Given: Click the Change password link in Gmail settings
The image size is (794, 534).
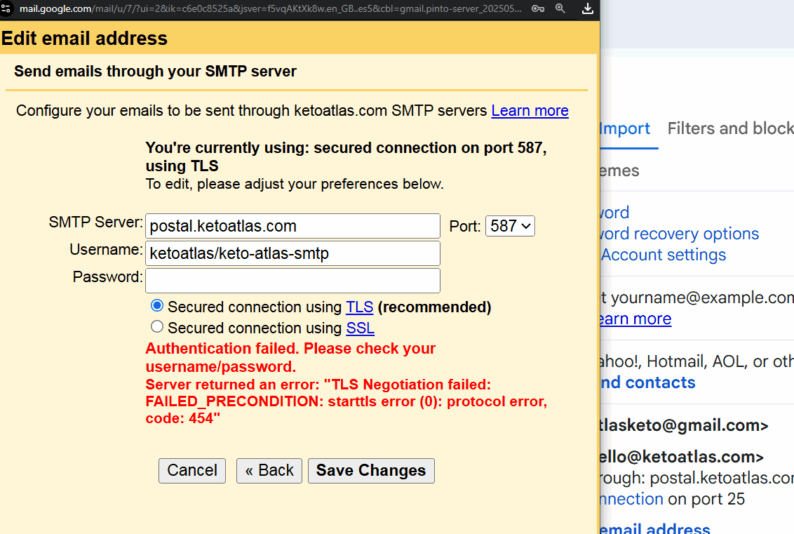Looking at the screenshot, I should coord(615,212).
